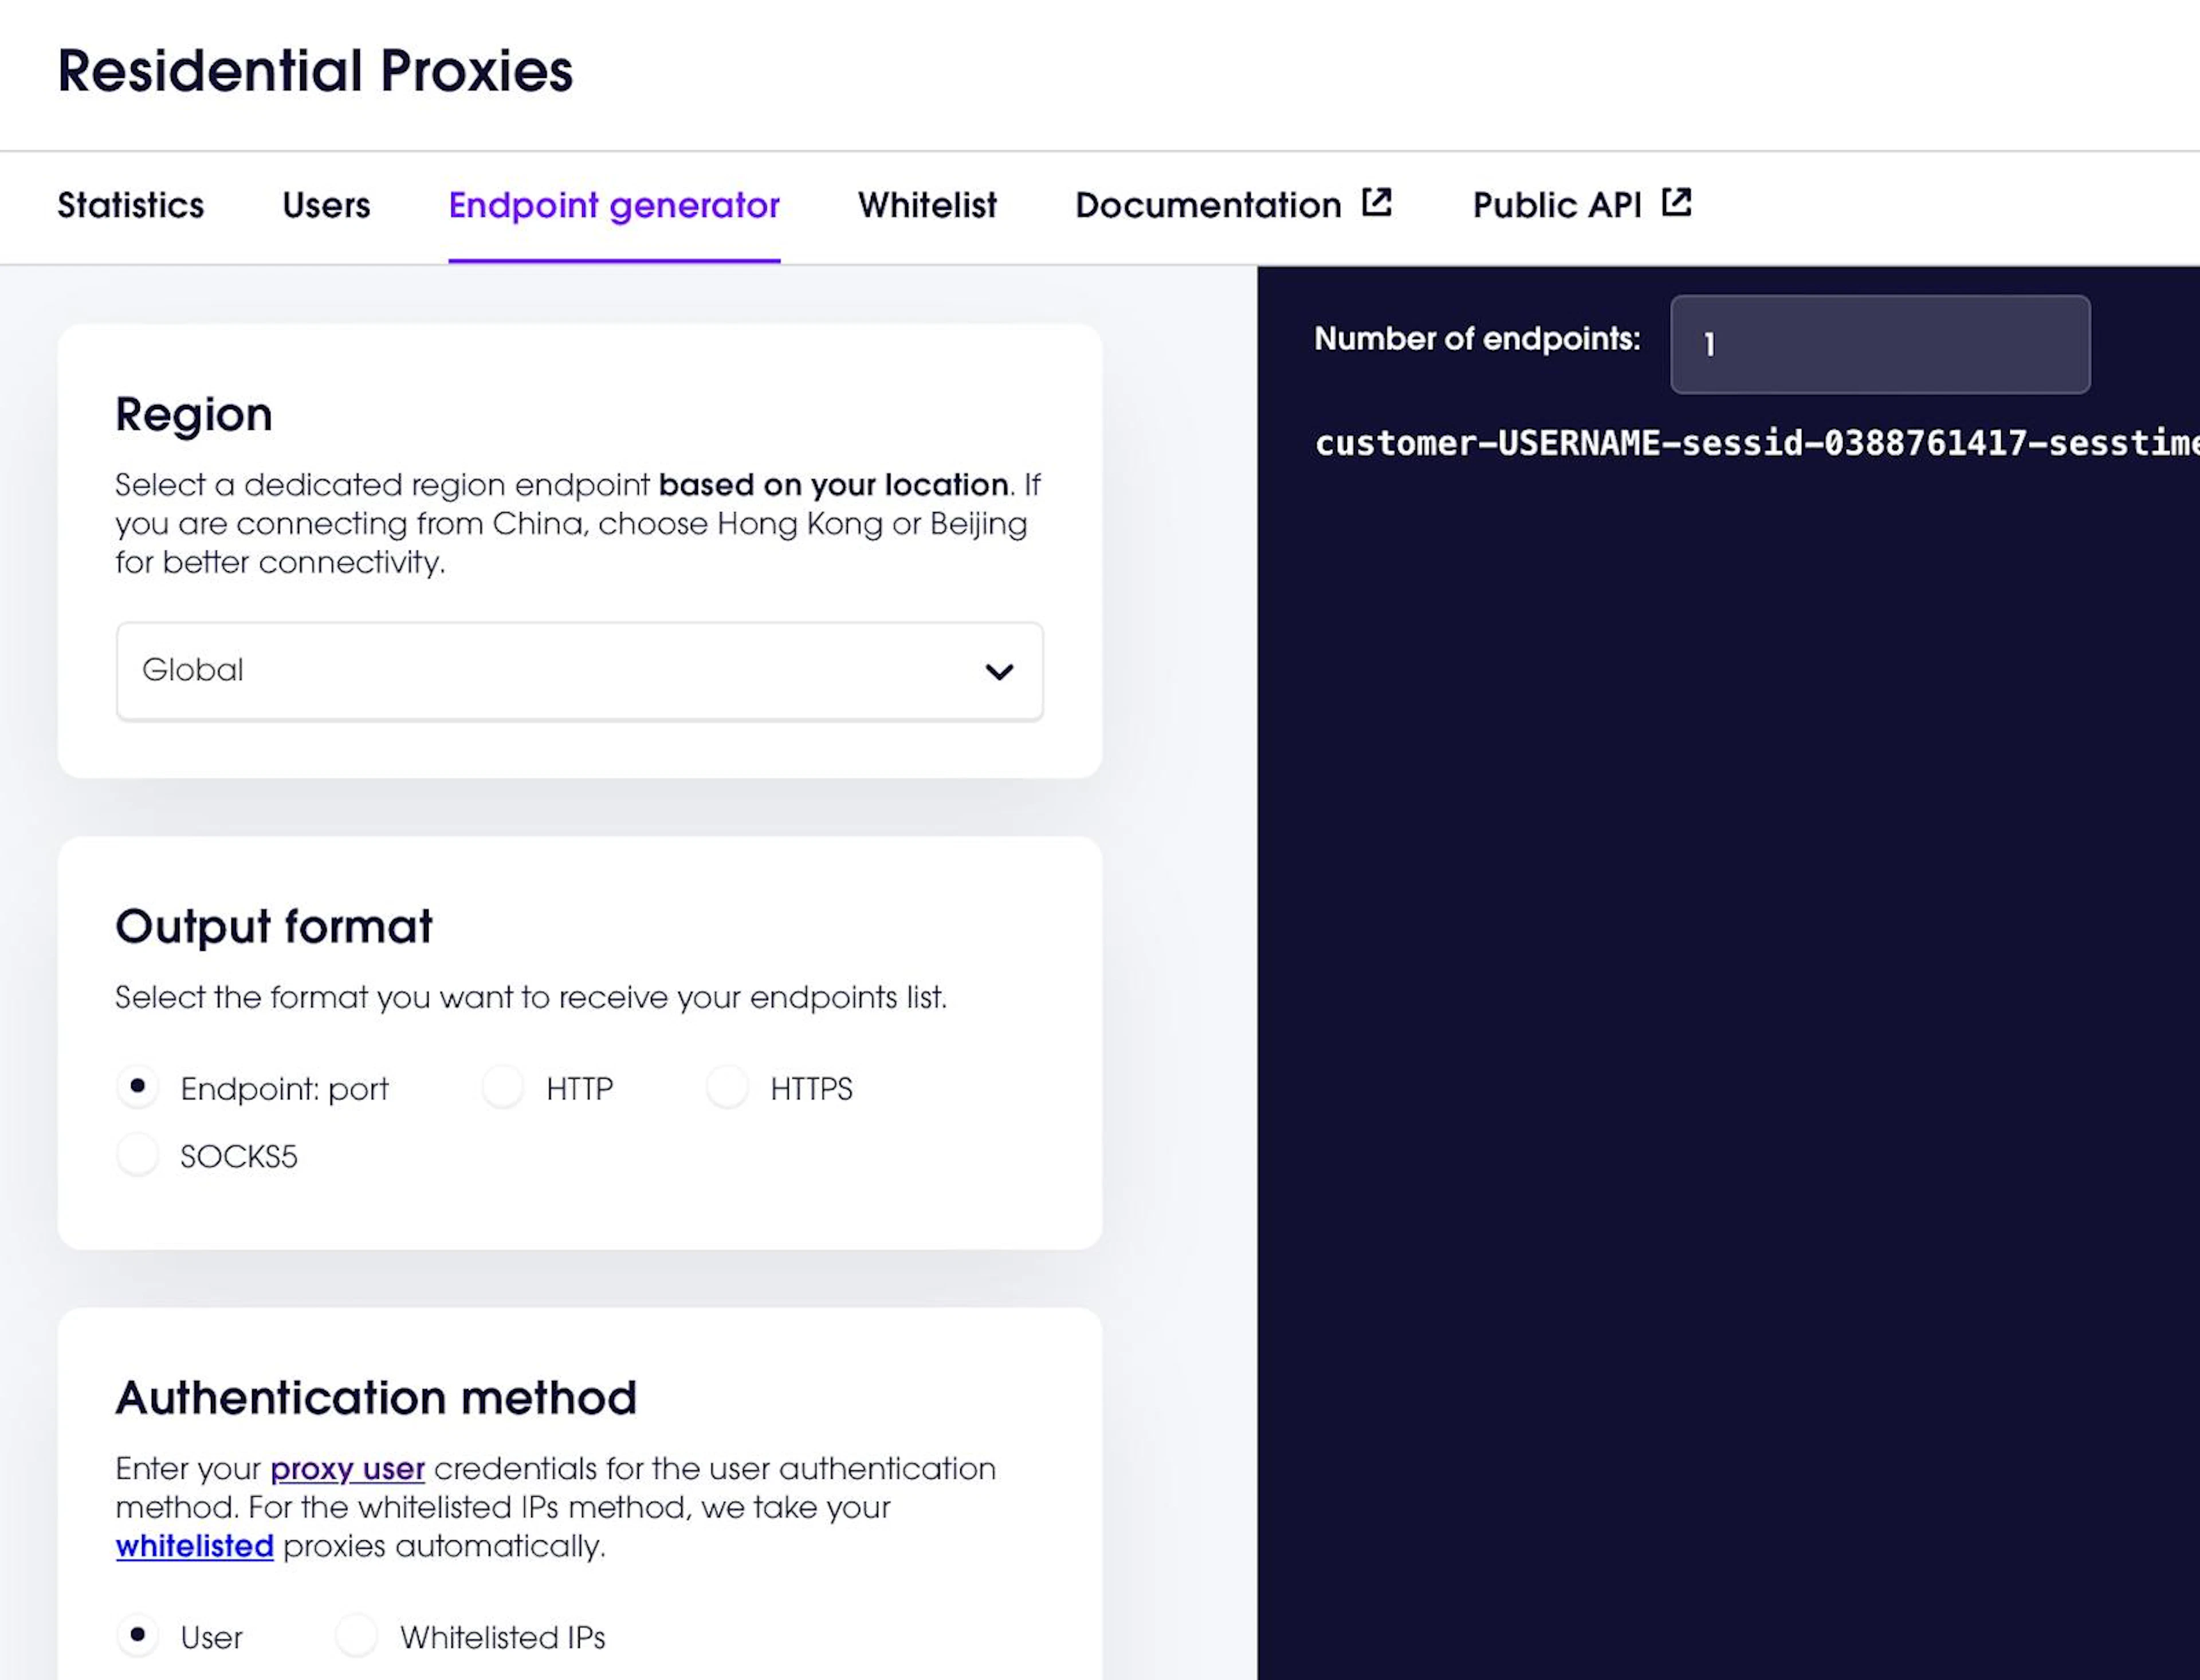Choose the HTTPS output format
The height and width of the screenshot is (1680, 2200).
pos(727,1087)
